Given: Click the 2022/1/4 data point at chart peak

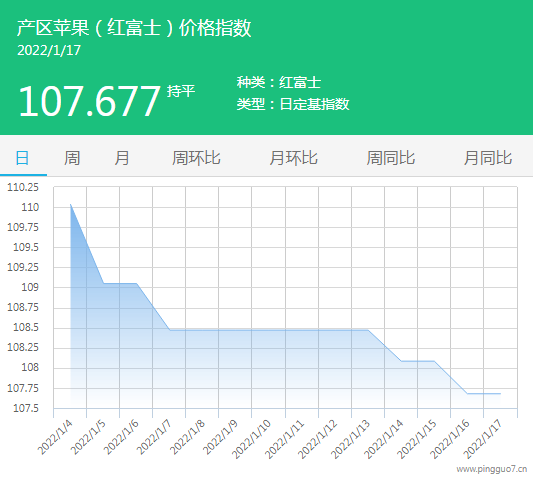Looking at the screenshot, I should click(x=70, y=205).
